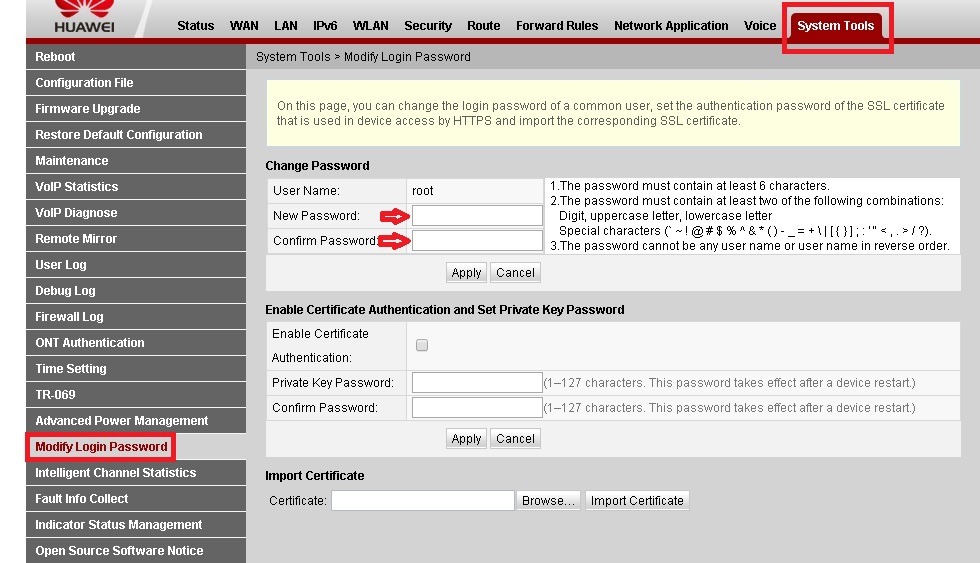Open Modify Login Password page

point(101,447)
